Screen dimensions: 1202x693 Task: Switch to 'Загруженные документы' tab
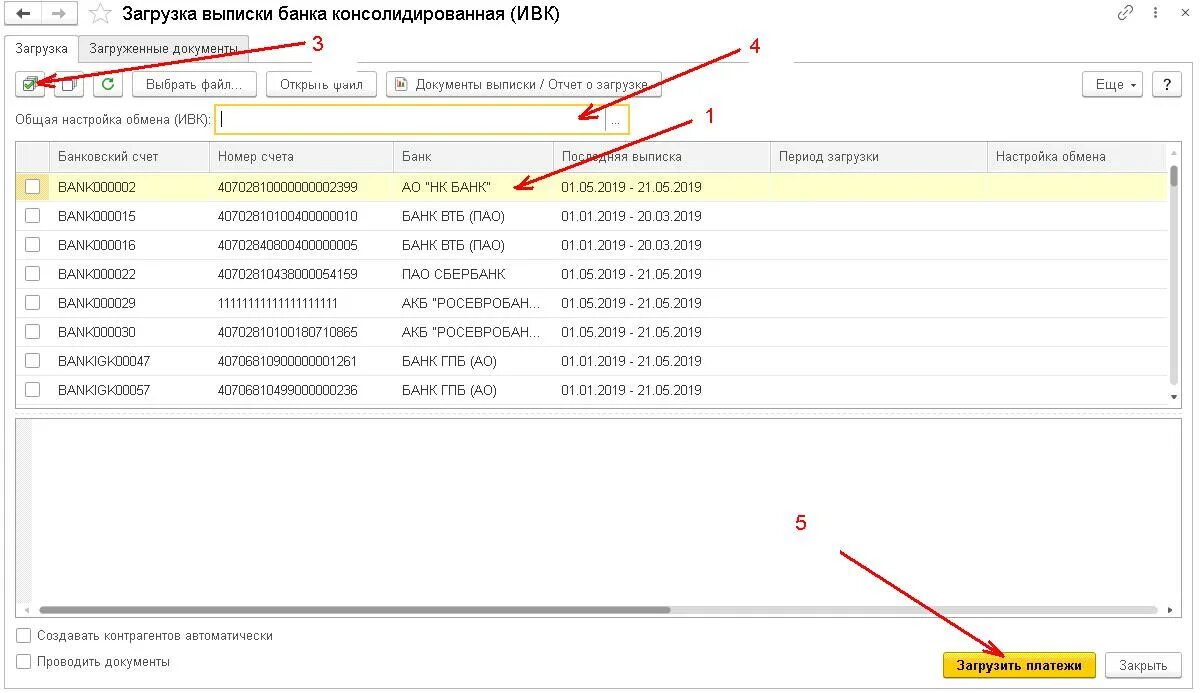(163, 48)
